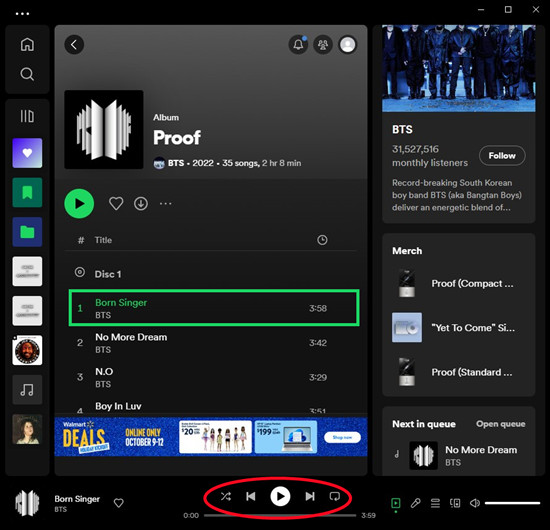Screen dimensions: 550x530
Task: Seek within the song progress bar
Action: (280, 515)
